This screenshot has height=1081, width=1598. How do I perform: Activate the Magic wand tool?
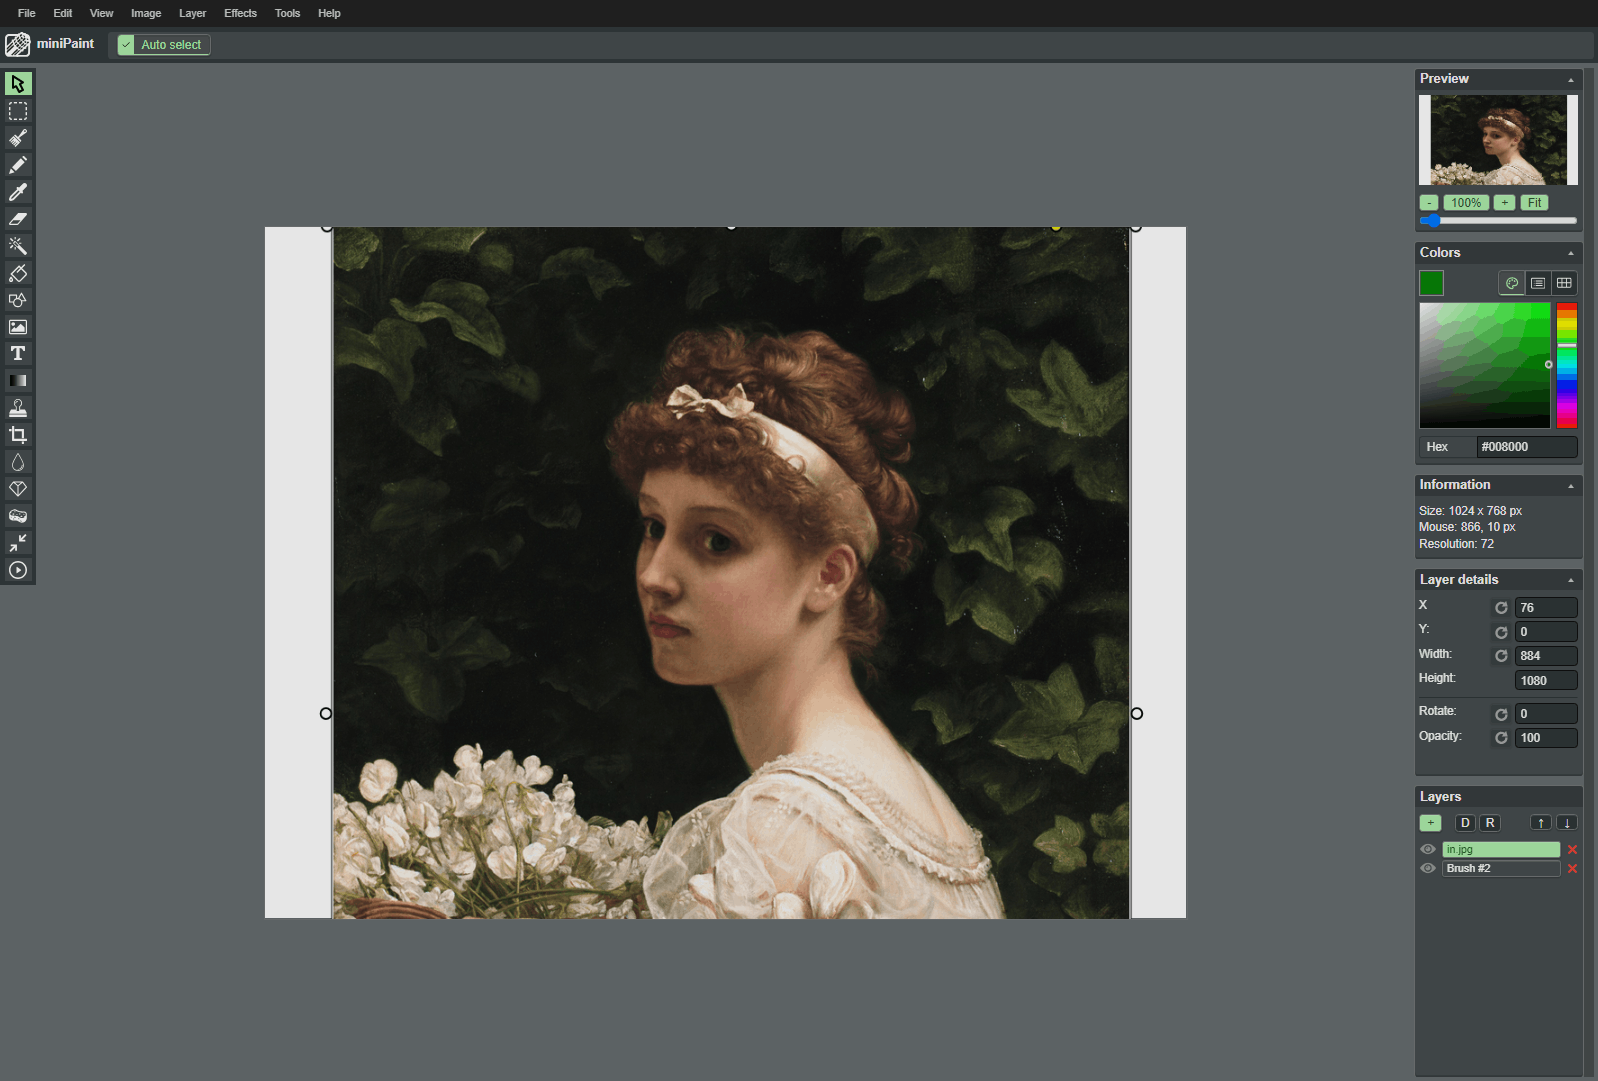(x=18, y=246)
